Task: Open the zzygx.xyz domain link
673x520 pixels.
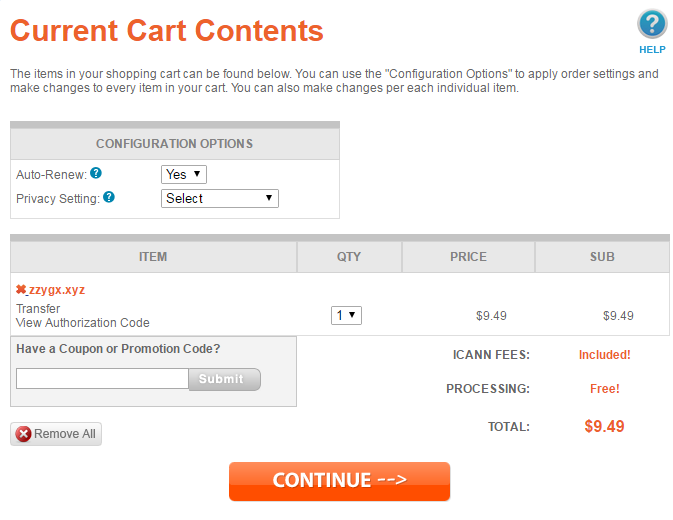Action: point(57,290)
